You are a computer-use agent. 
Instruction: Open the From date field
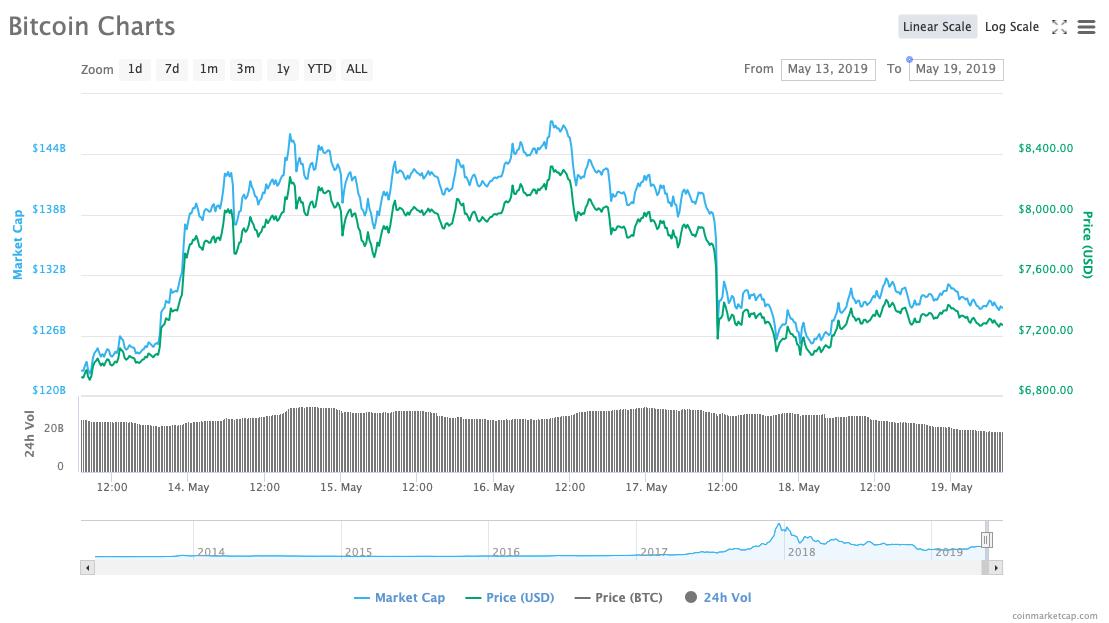pyautogui.click(x=827, y=69)
